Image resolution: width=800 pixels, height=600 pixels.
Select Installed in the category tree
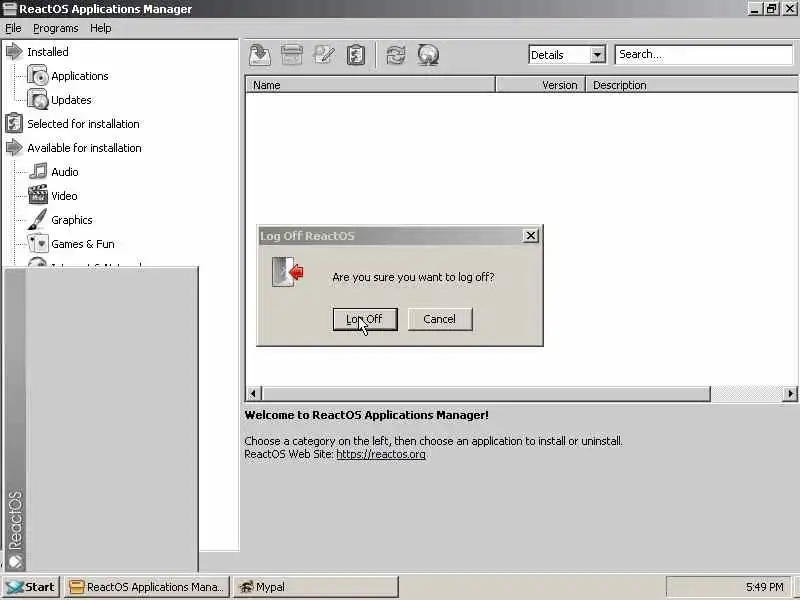pyautogui.click(x=47, y=52)
